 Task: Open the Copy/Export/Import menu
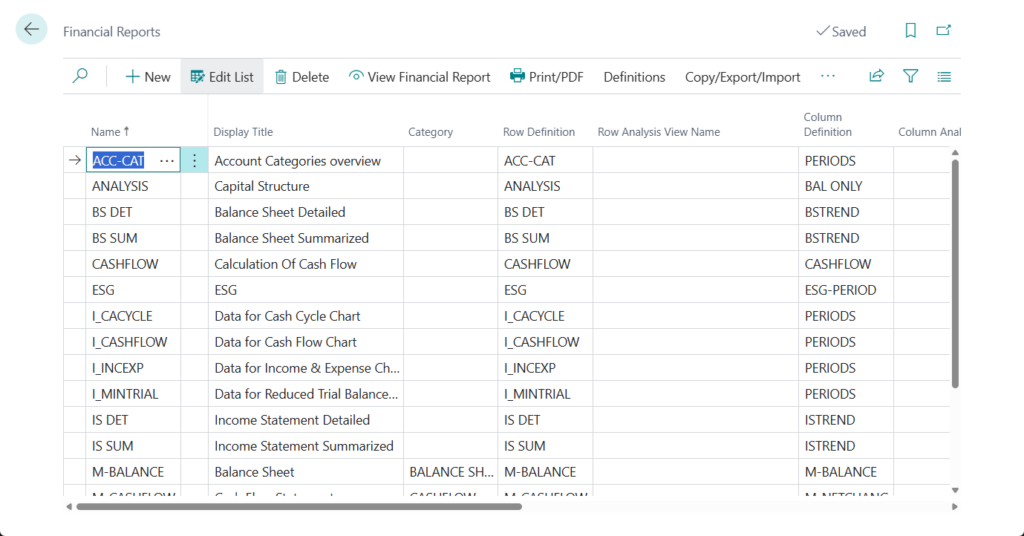point(742,77)
